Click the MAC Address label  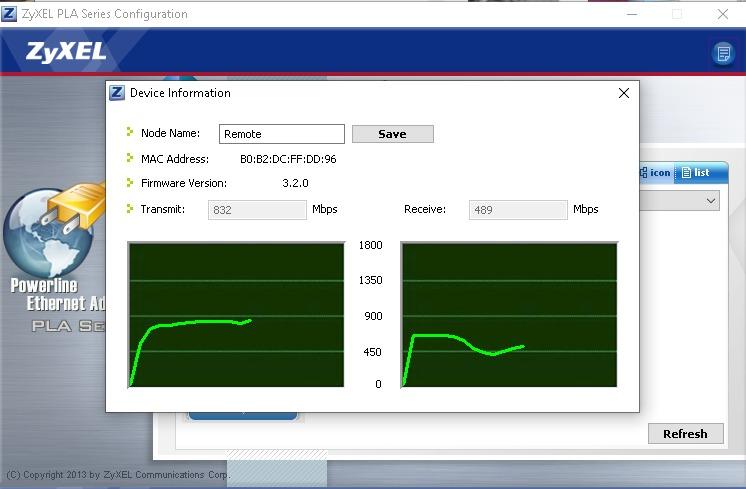pos(175,159)
